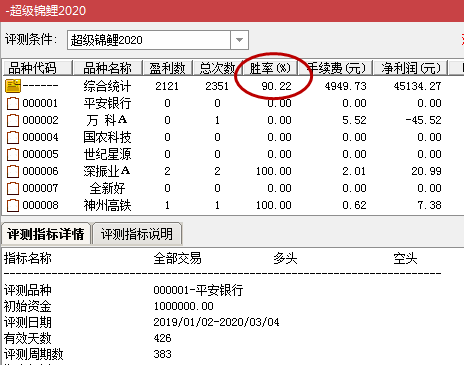Click the 综合统计 folder icon
464x365 pixels.
pos(13,86)
